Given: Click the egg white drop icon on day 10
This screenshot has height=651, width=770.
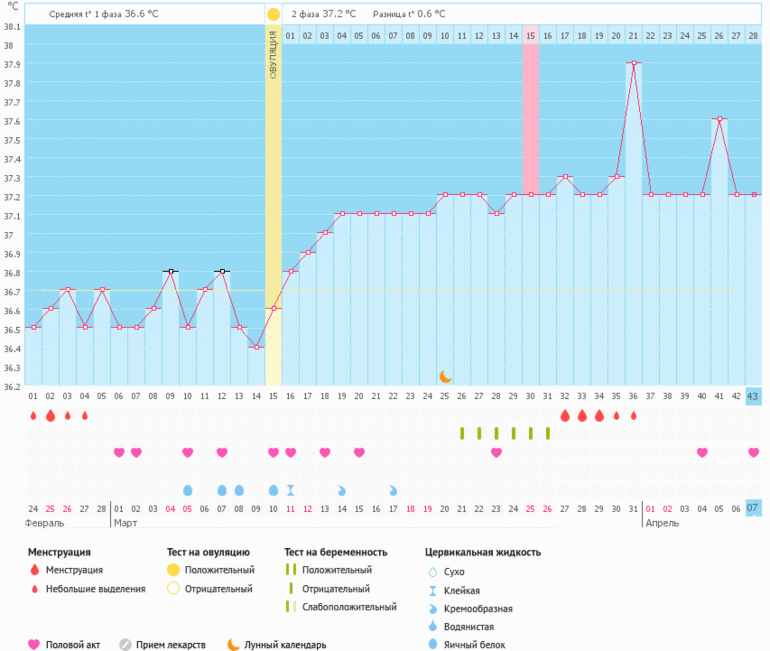Looking at the screenshot, I should click(187, 490).
